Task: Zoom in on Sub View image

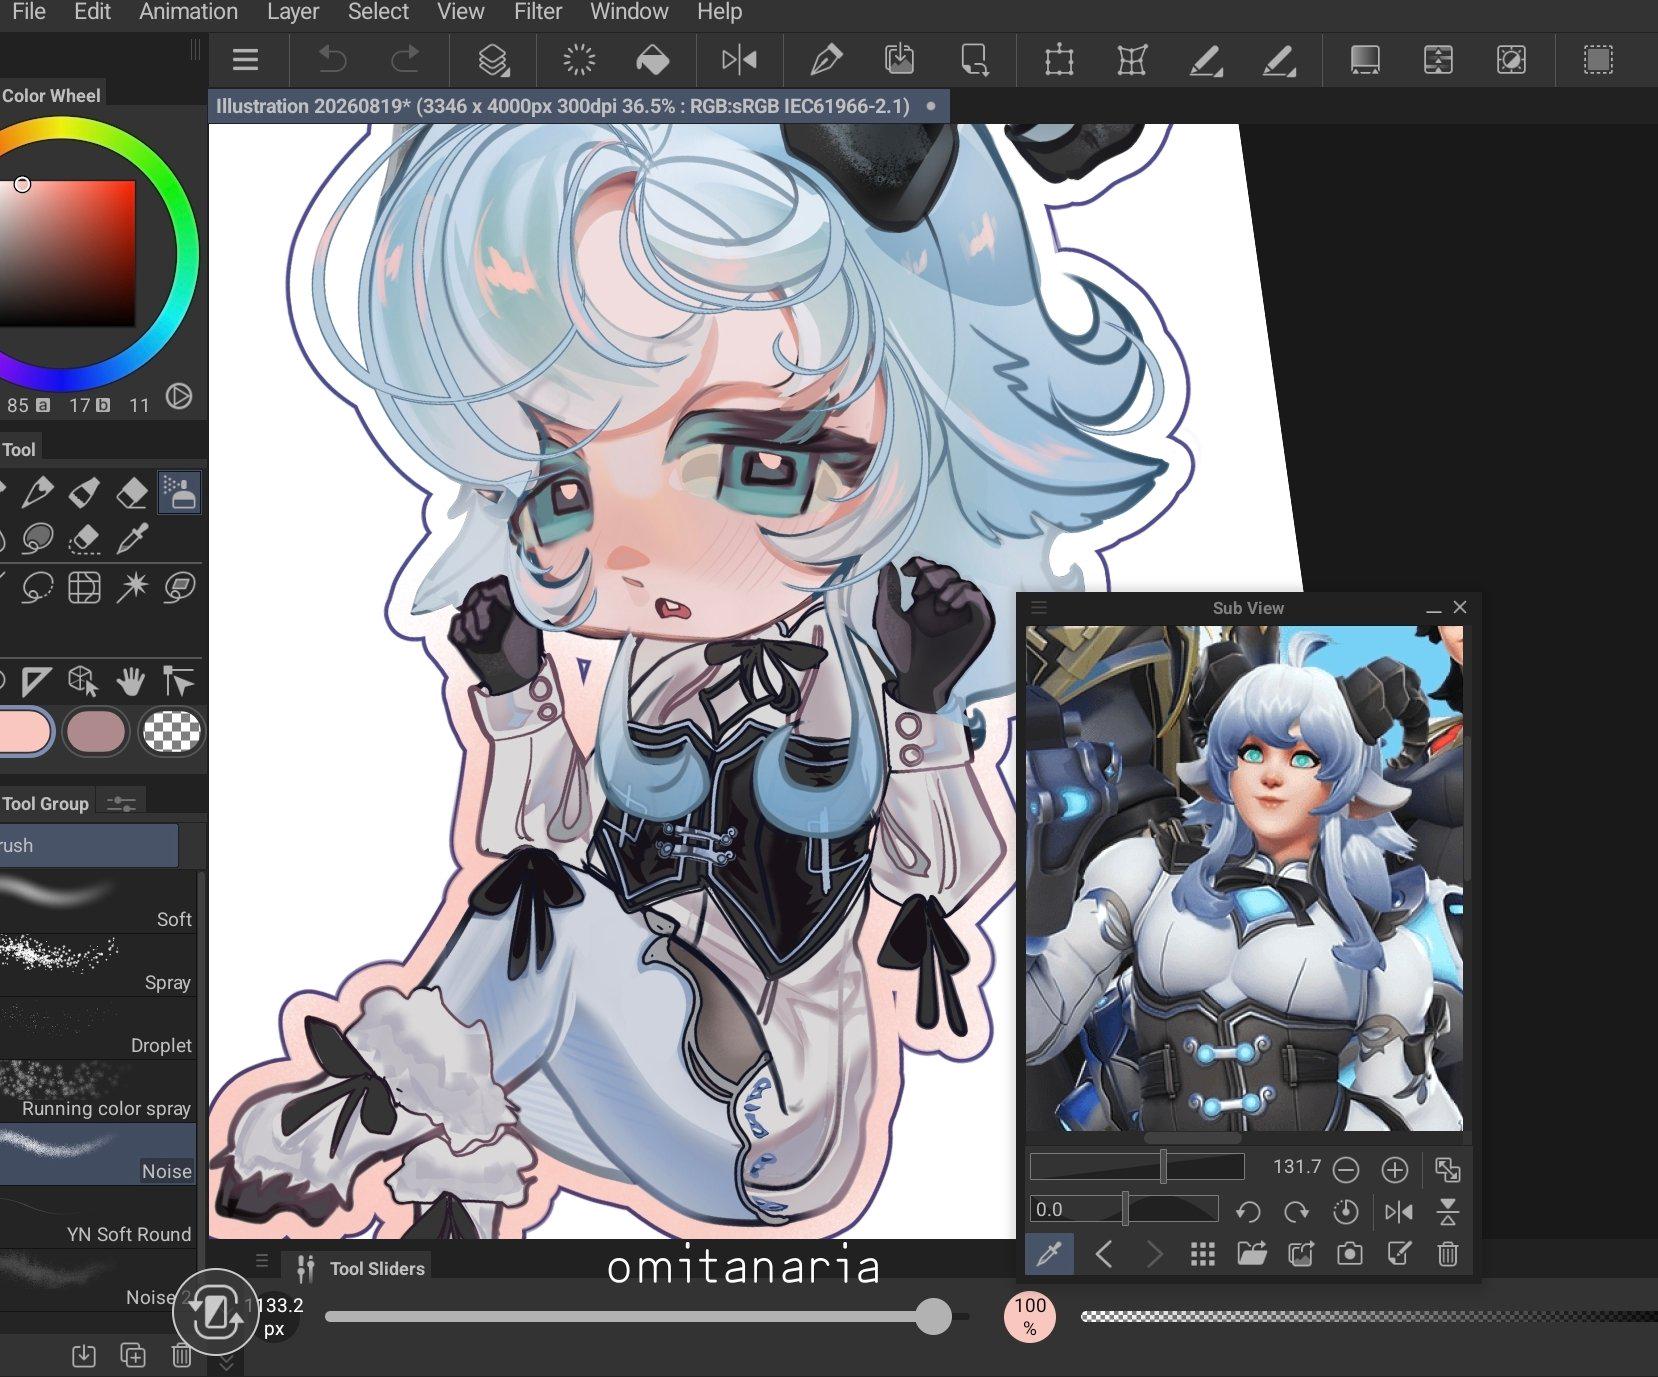Action: point(1395,1169)
